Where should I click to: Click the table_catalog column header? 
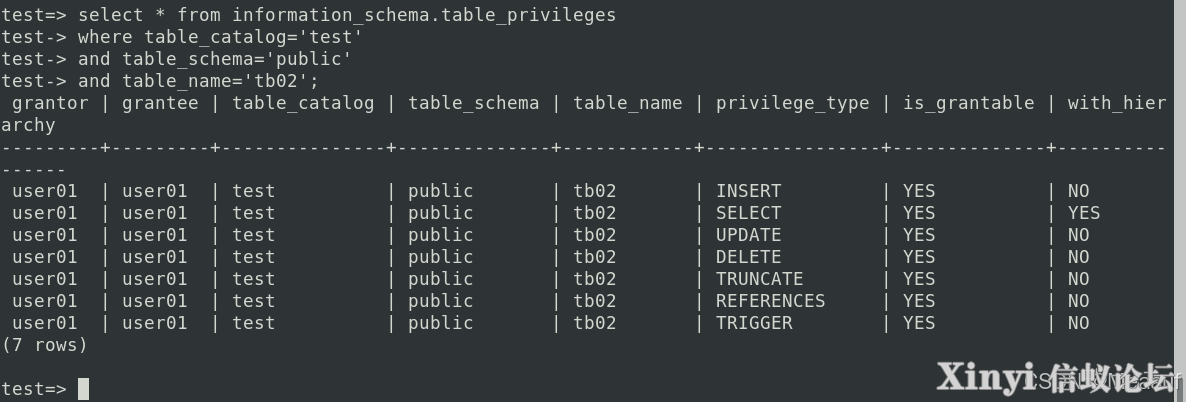pos(303,103)
